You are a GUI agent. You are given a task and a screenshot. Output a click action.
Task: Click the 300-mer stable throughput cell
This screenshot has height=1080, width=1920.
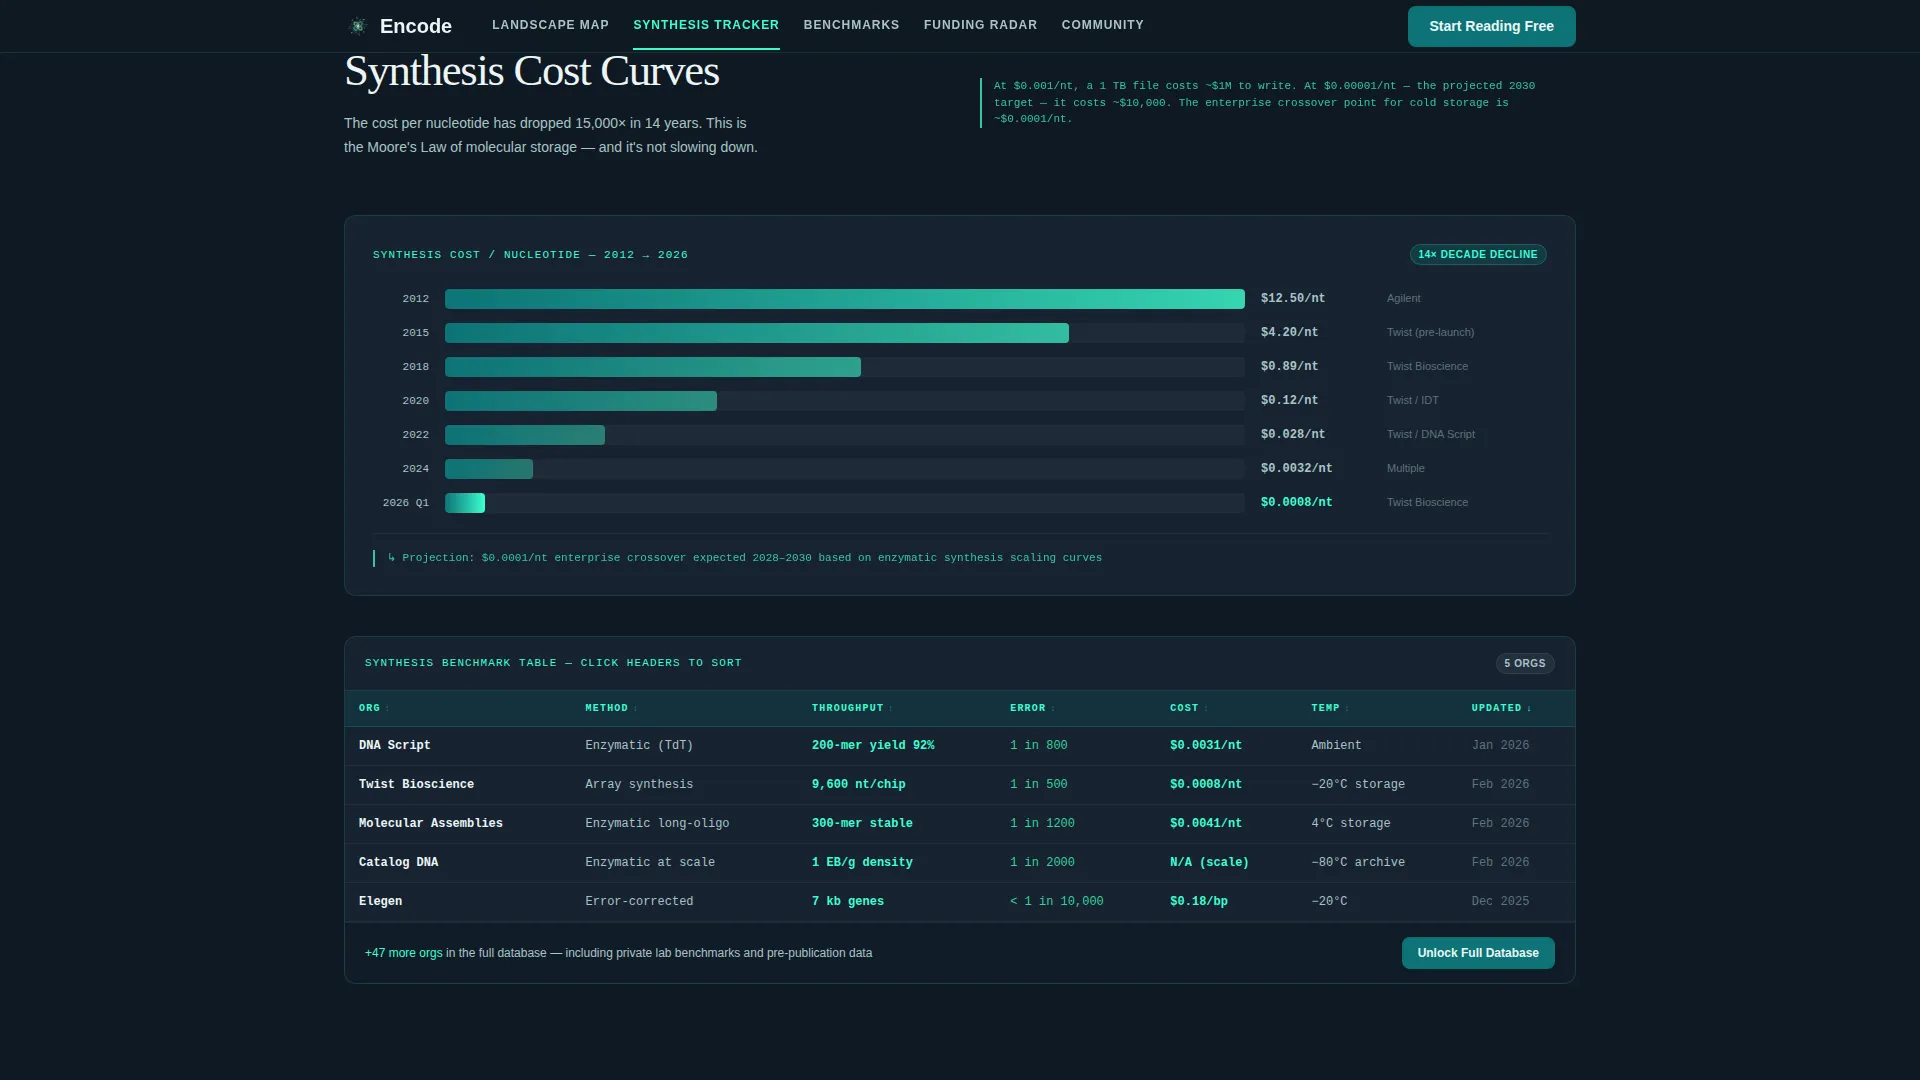pos(862,824)
